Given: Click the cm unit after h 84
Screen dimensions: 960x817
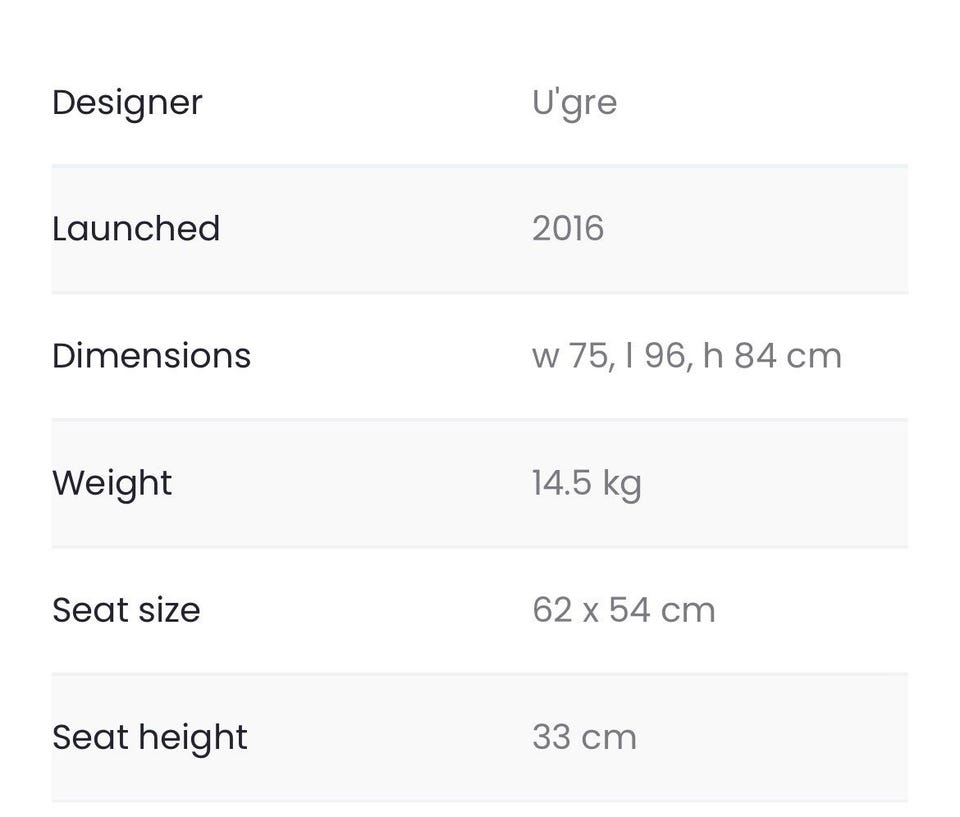Looking at the screenshot, I should 814,356.
